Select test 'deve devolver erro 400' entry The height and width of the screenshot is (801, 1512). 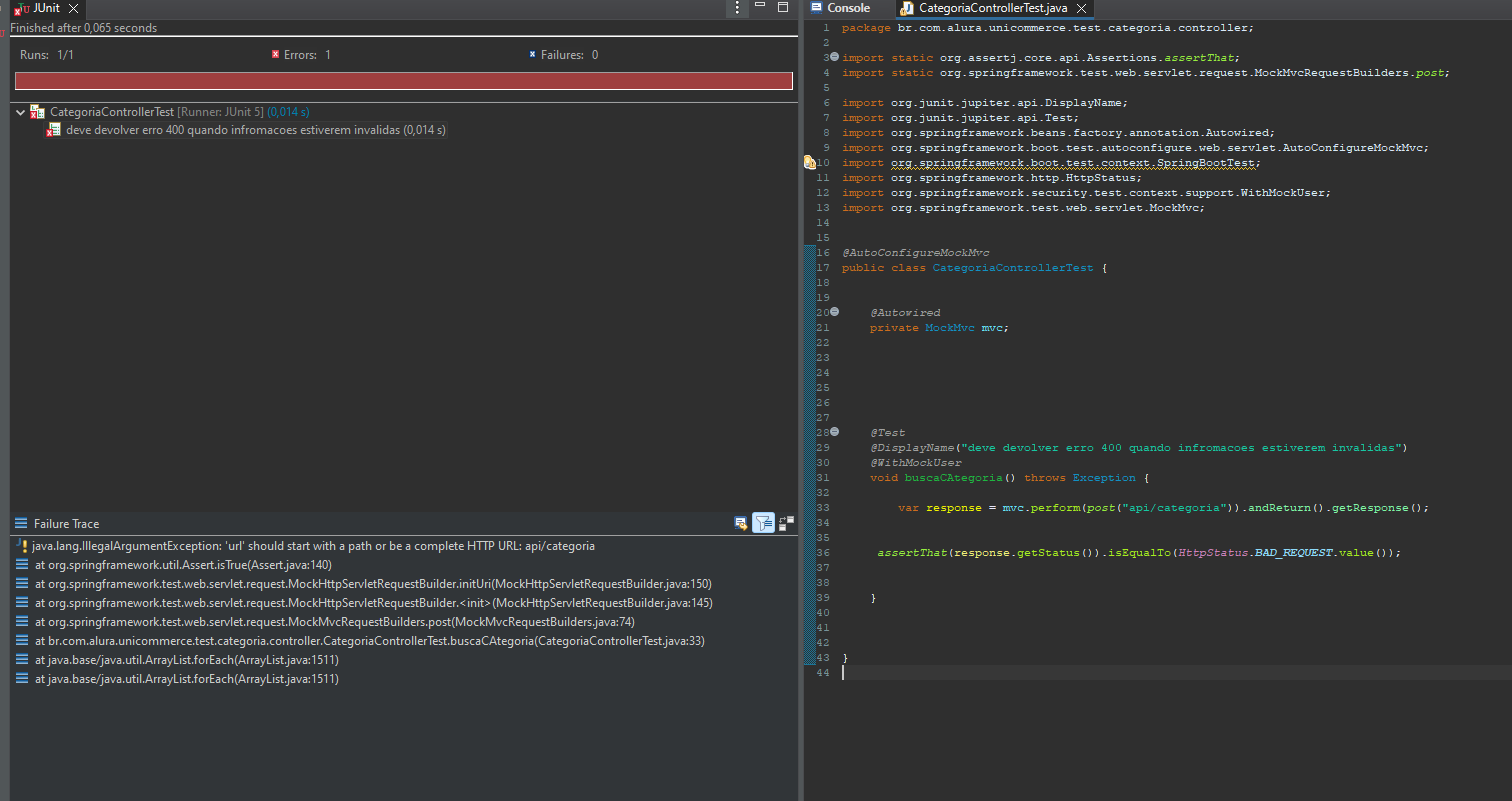tap(247, 130)
